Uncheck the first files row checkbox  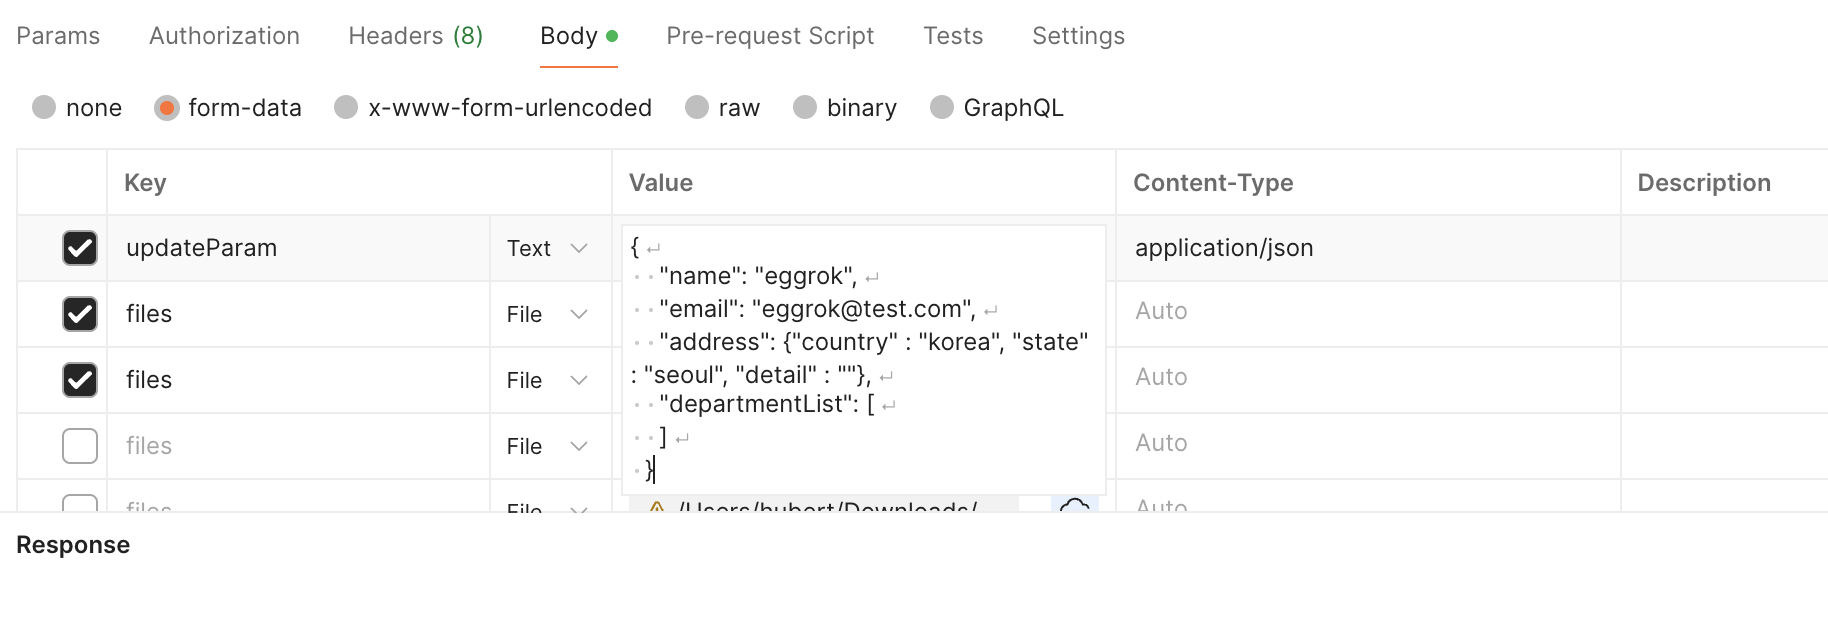coord(80,314)
